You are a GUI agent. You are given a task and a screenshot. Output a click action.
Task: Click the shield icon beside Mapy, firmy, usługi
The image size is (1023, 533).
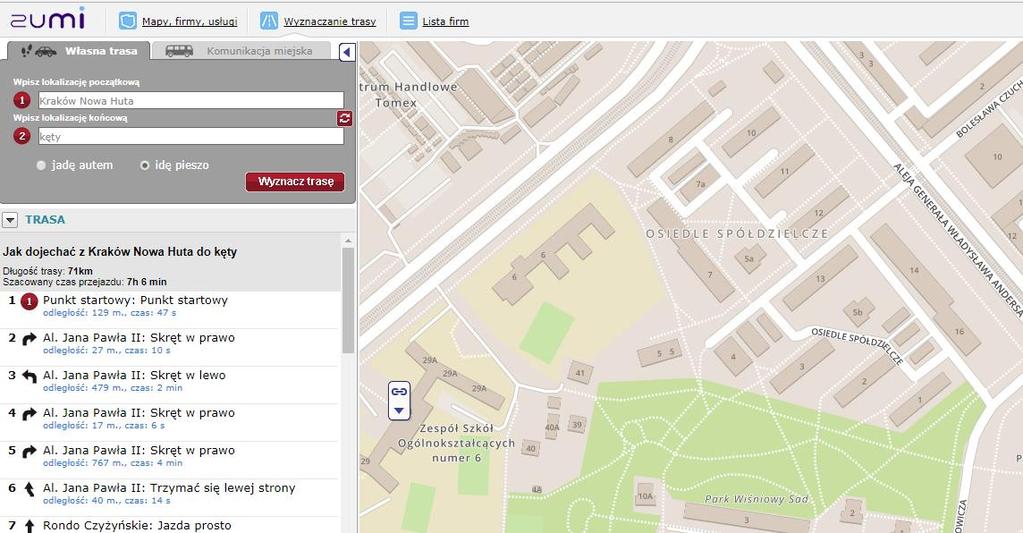pos(127,21)
